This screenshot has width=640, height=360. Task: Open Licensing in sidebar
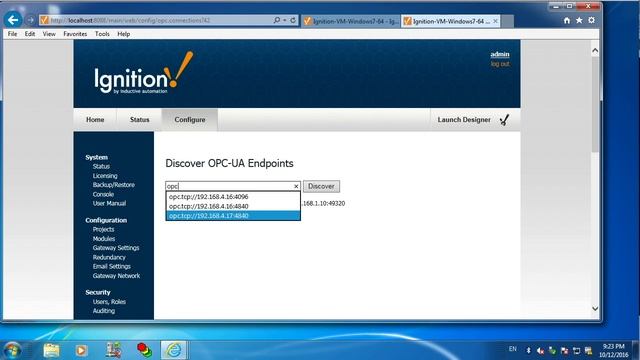(105, 176)
